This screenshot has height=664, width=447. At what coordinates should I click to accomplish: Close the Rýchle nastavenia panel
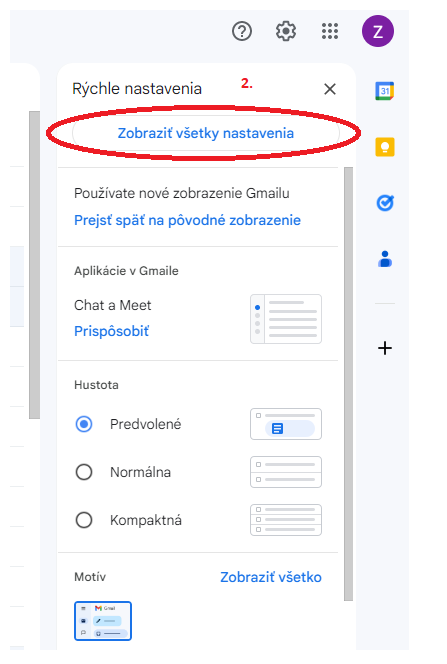coord(330,89)
